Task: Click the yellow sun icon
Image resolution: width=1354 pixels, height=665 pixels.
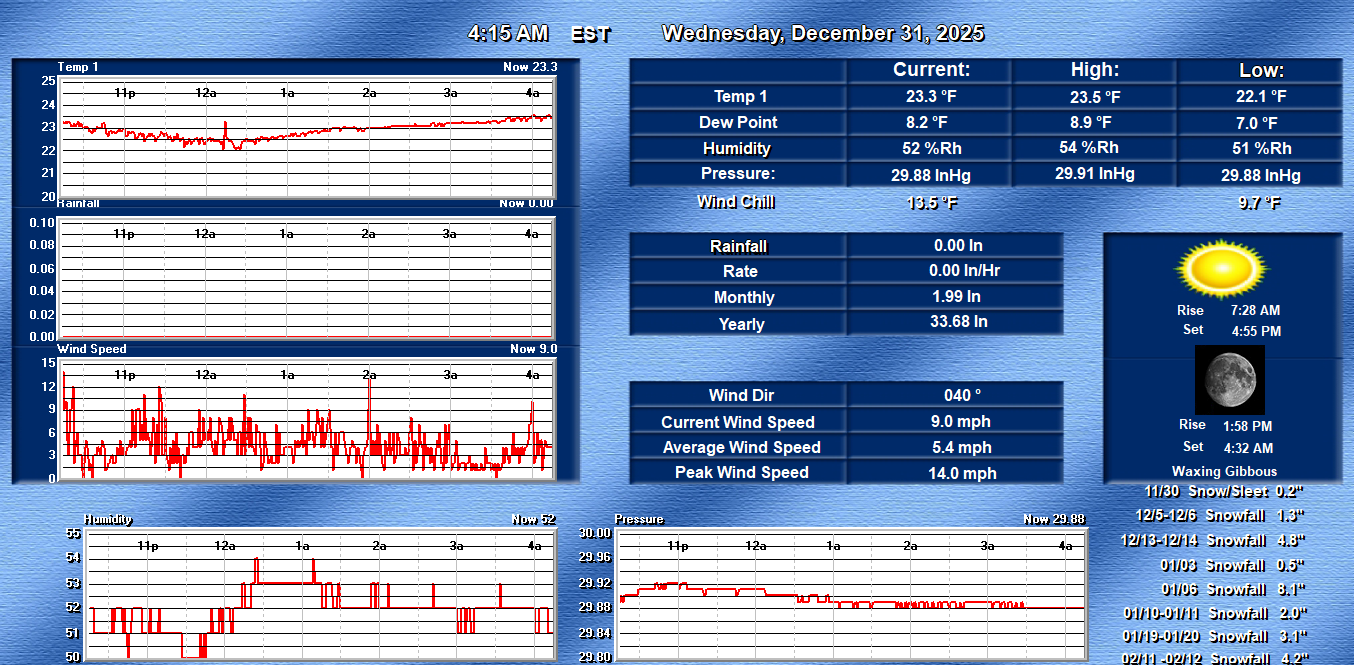Action: pyautogui.click(x=1220, y=268)
